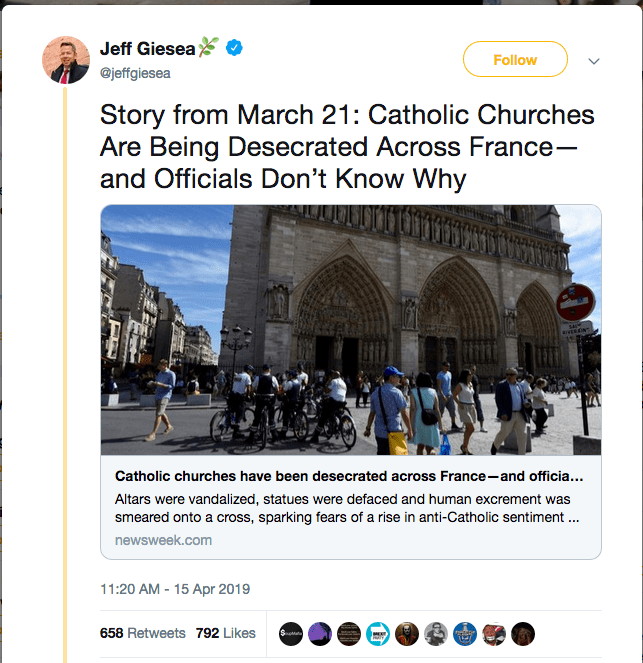Click the blue circular liker avatar, seventh in row

click(x=464, y=633)
